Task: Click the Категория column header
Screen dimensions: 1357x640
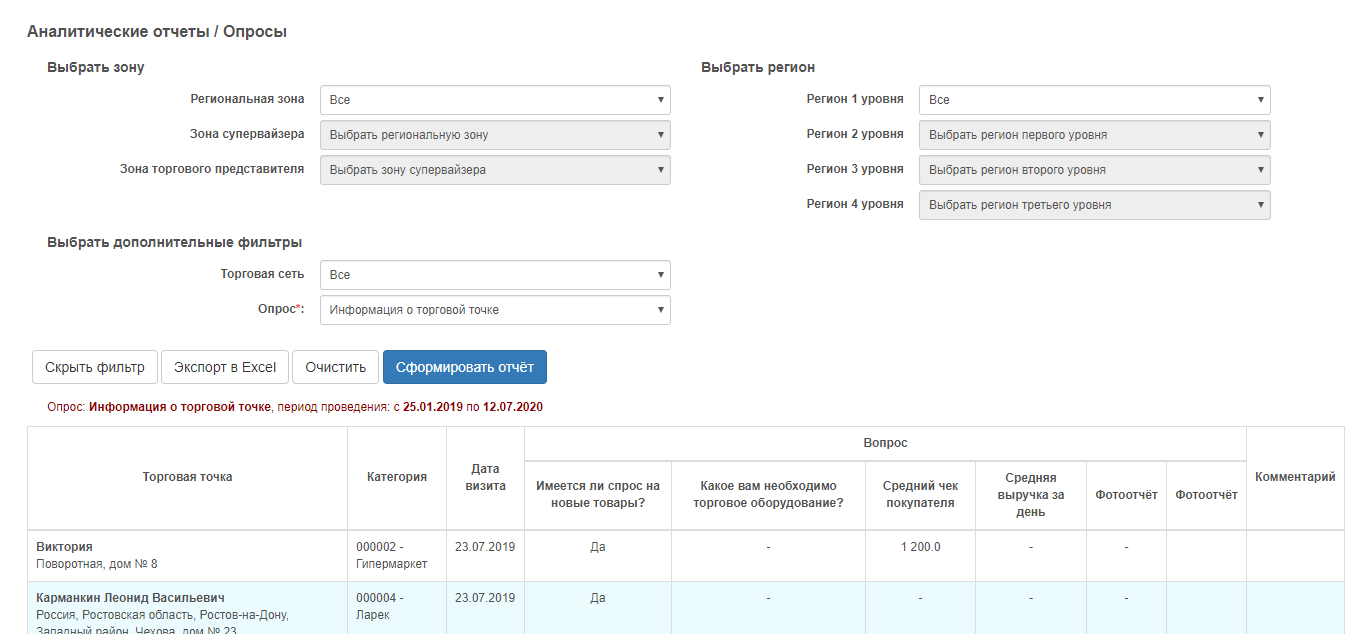Action: [x=397, y=477]
